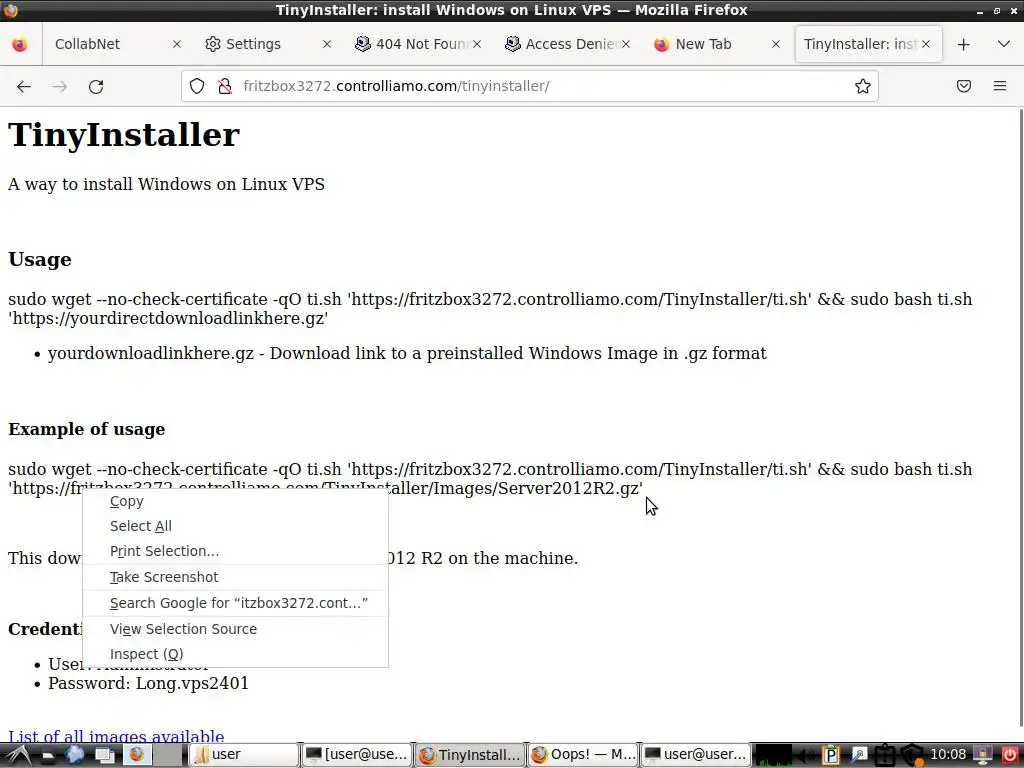
Task: Click the clipboard manager tray icon
Action: pos(884,755)
